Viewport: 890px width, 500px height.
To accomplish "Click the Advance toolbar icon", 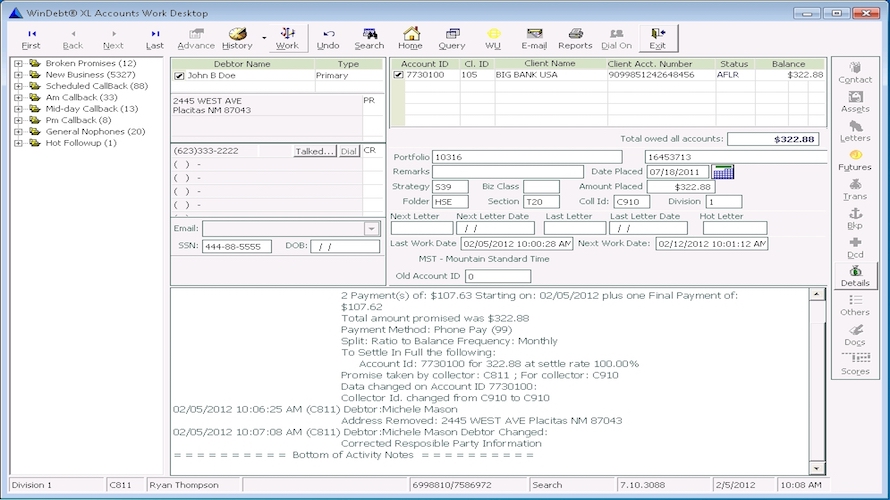I will click(196, 39).
